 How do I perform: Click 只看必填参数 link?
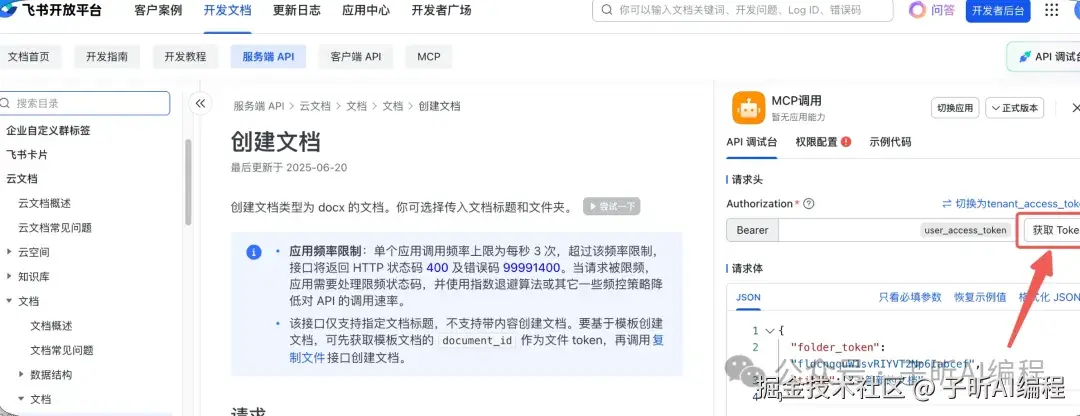coord(910,297)
